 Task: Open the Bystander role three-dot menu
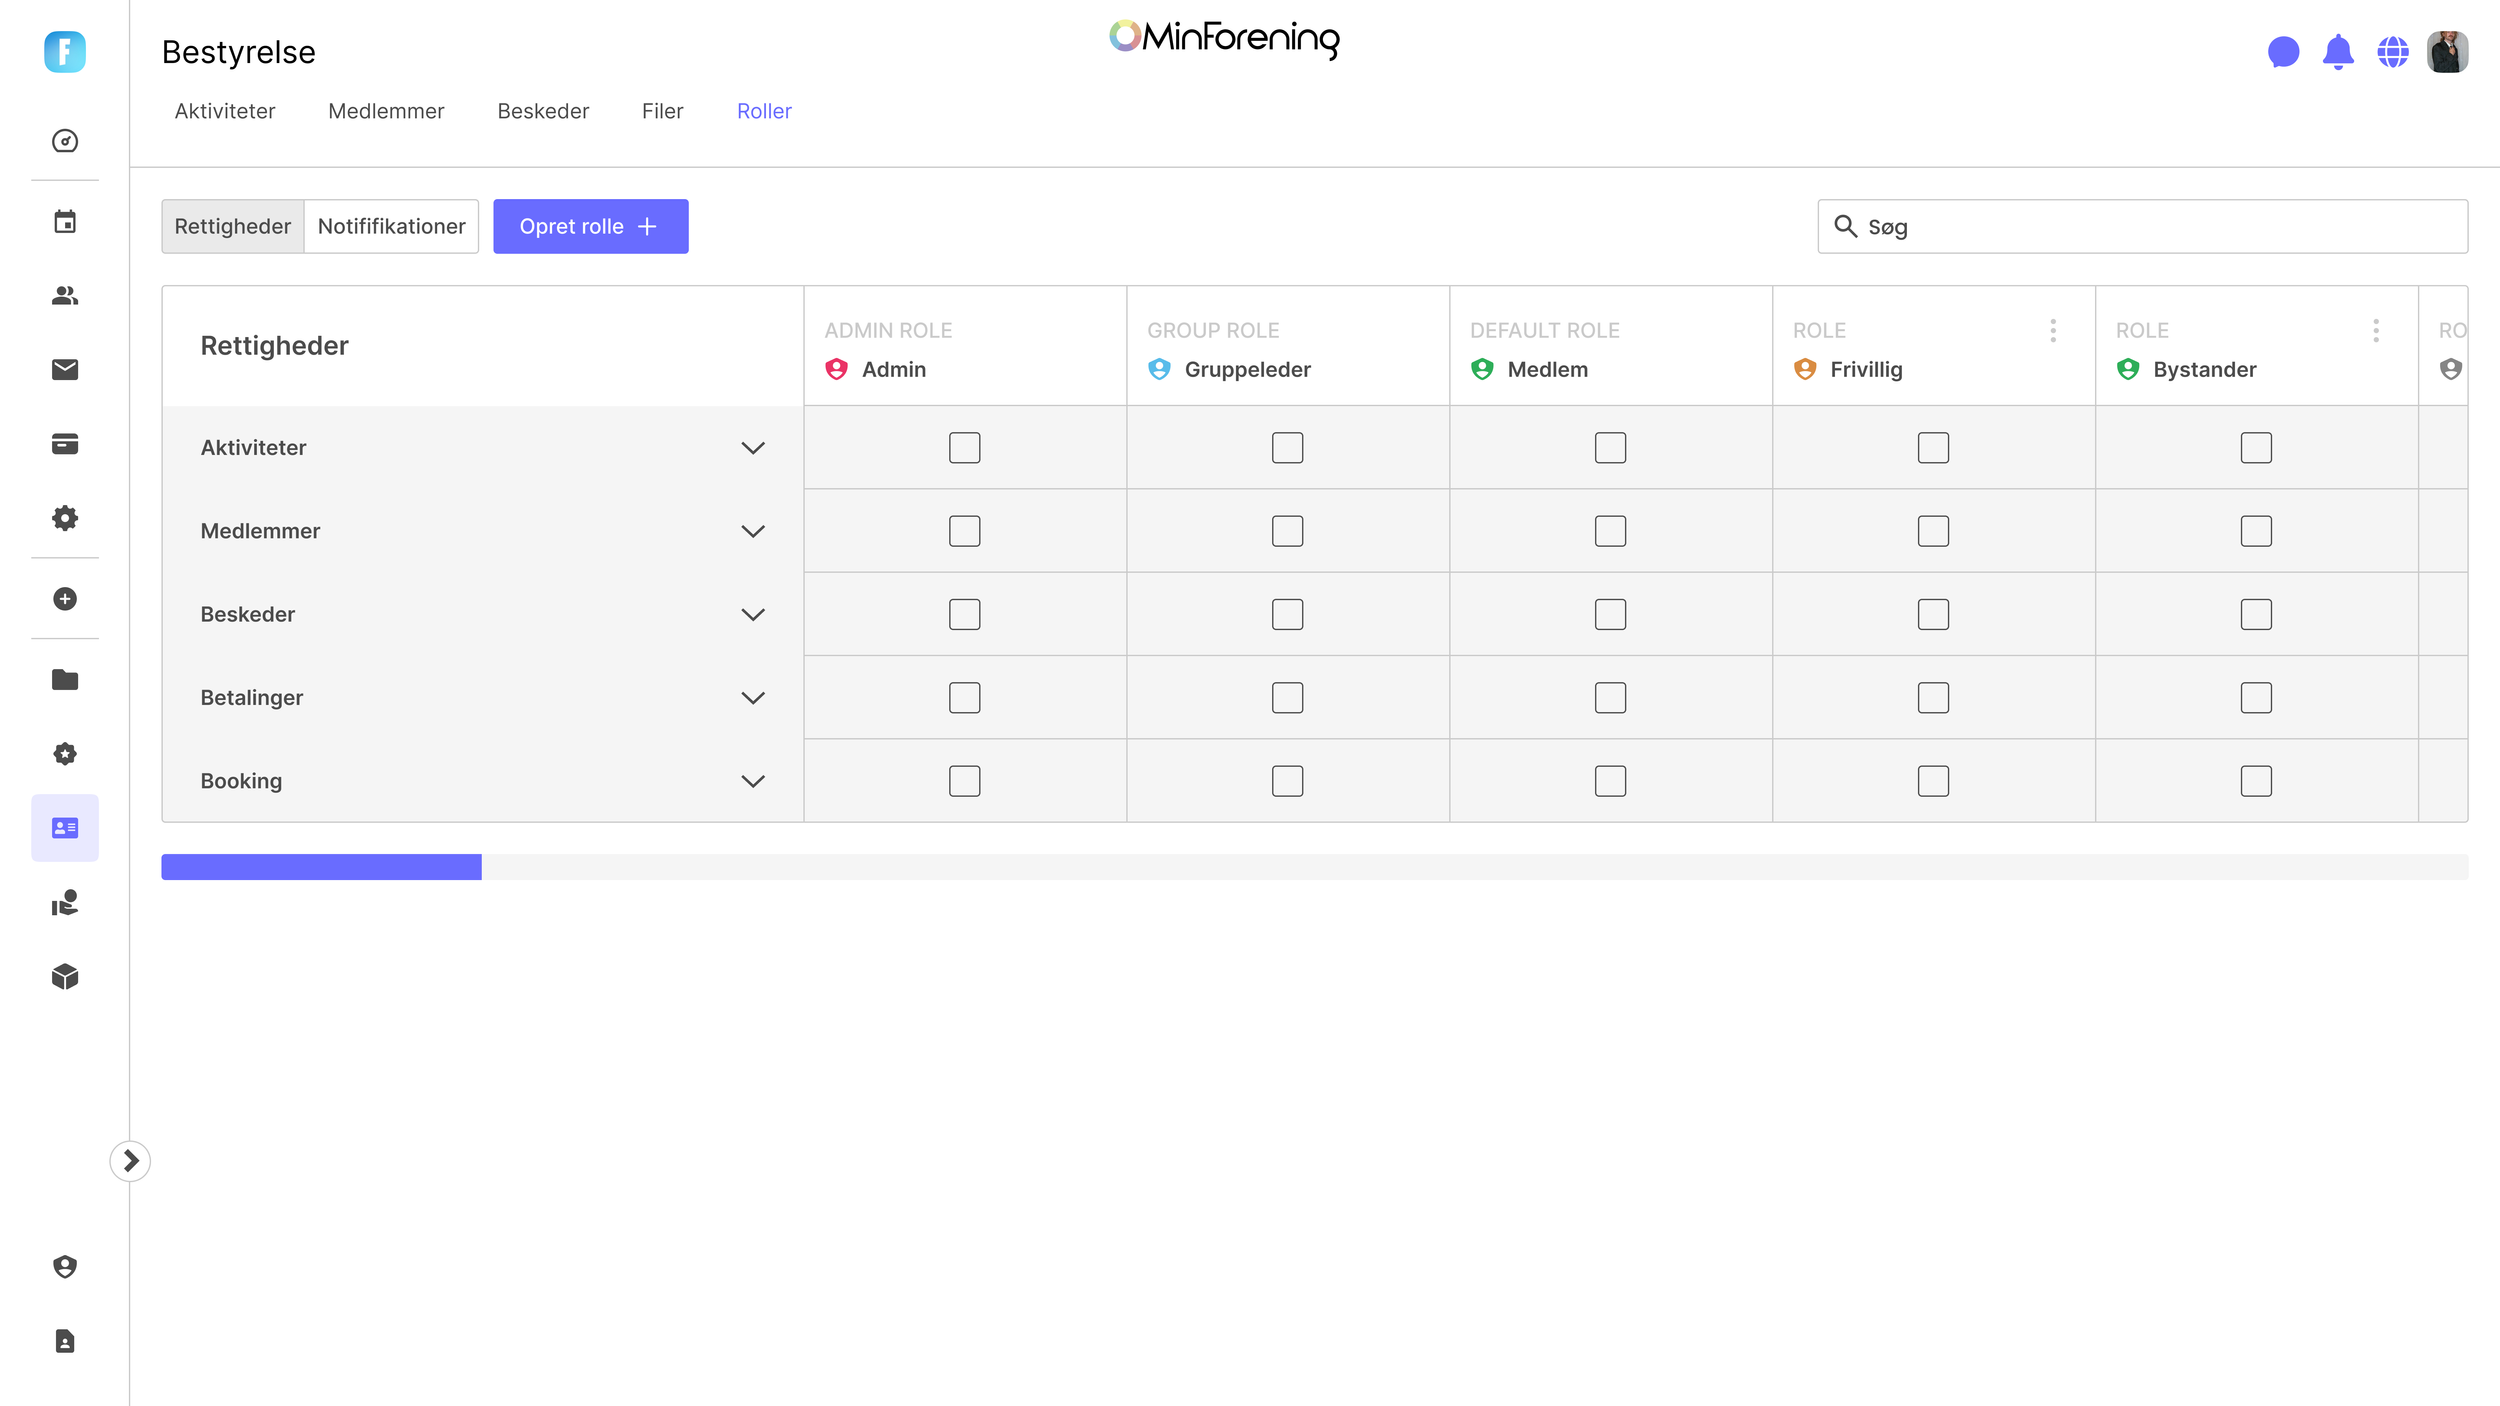[2376, 331]
